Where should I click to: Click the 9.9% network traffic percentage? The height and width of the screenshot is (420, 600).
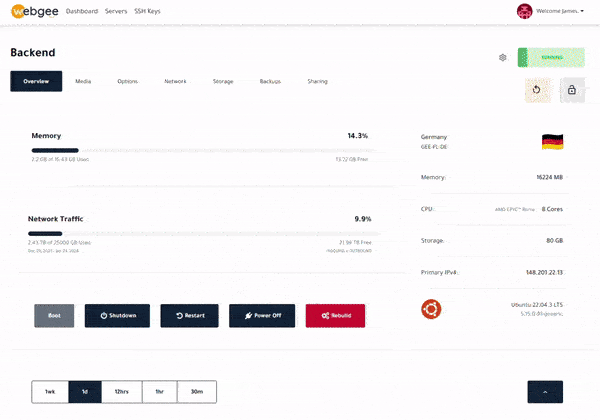tap(363, 219)
